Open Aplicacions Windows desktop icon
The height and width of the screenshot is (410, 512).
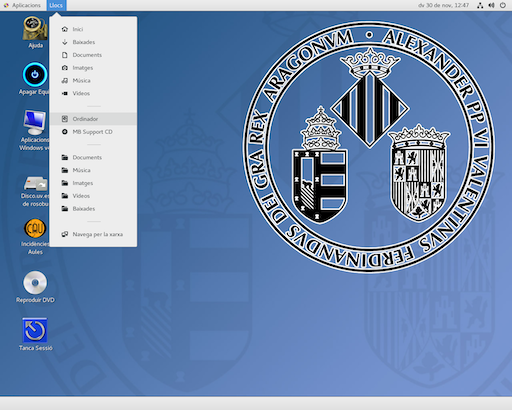(x=35, y=122)
